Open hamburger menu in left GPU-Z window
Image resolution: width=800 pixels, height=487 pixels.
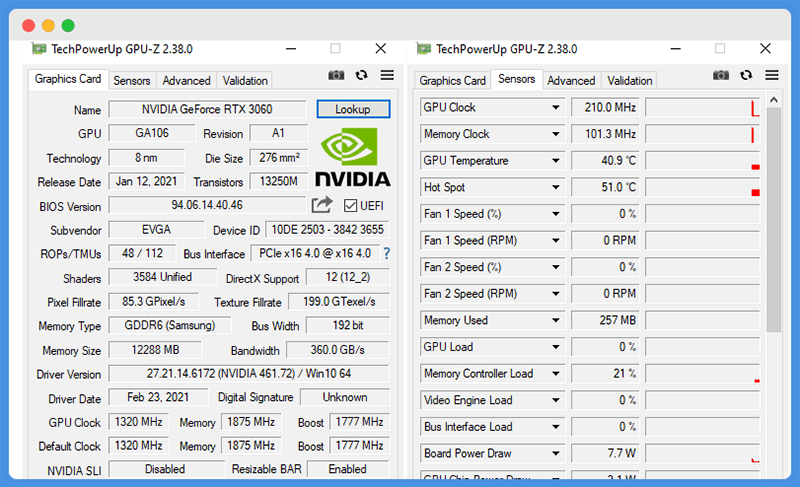coord(387,75)
